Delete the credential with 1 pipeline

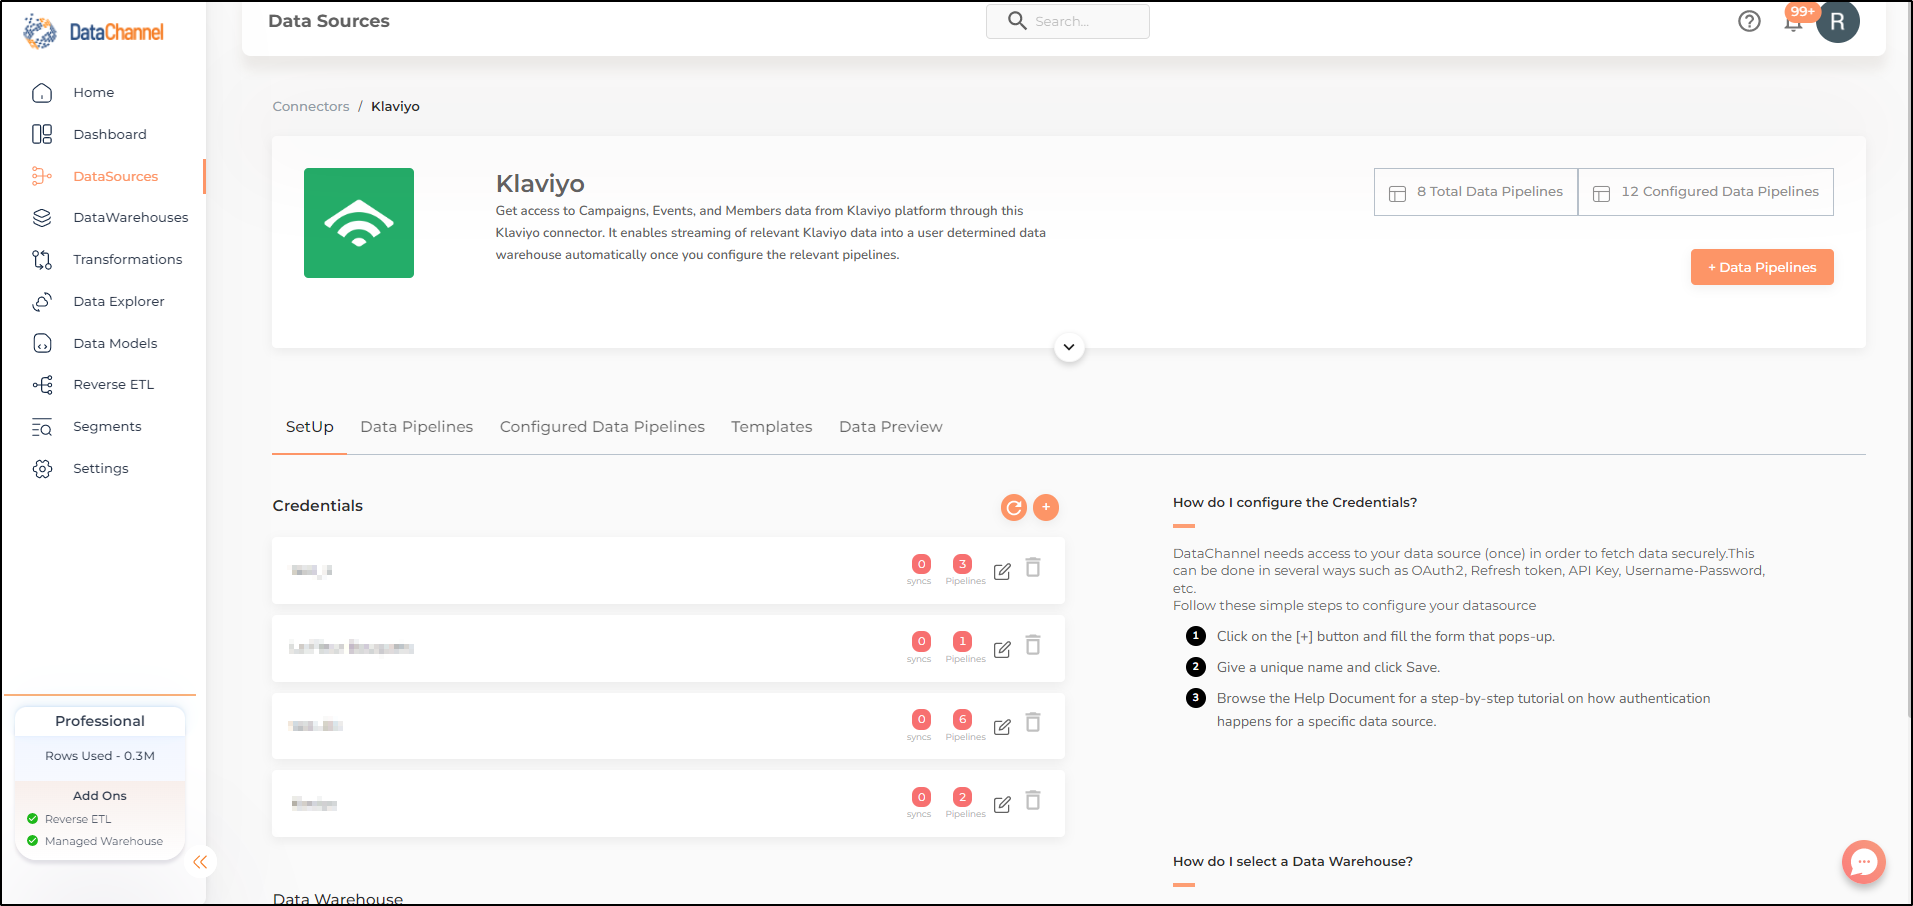tap(1033, 645)
